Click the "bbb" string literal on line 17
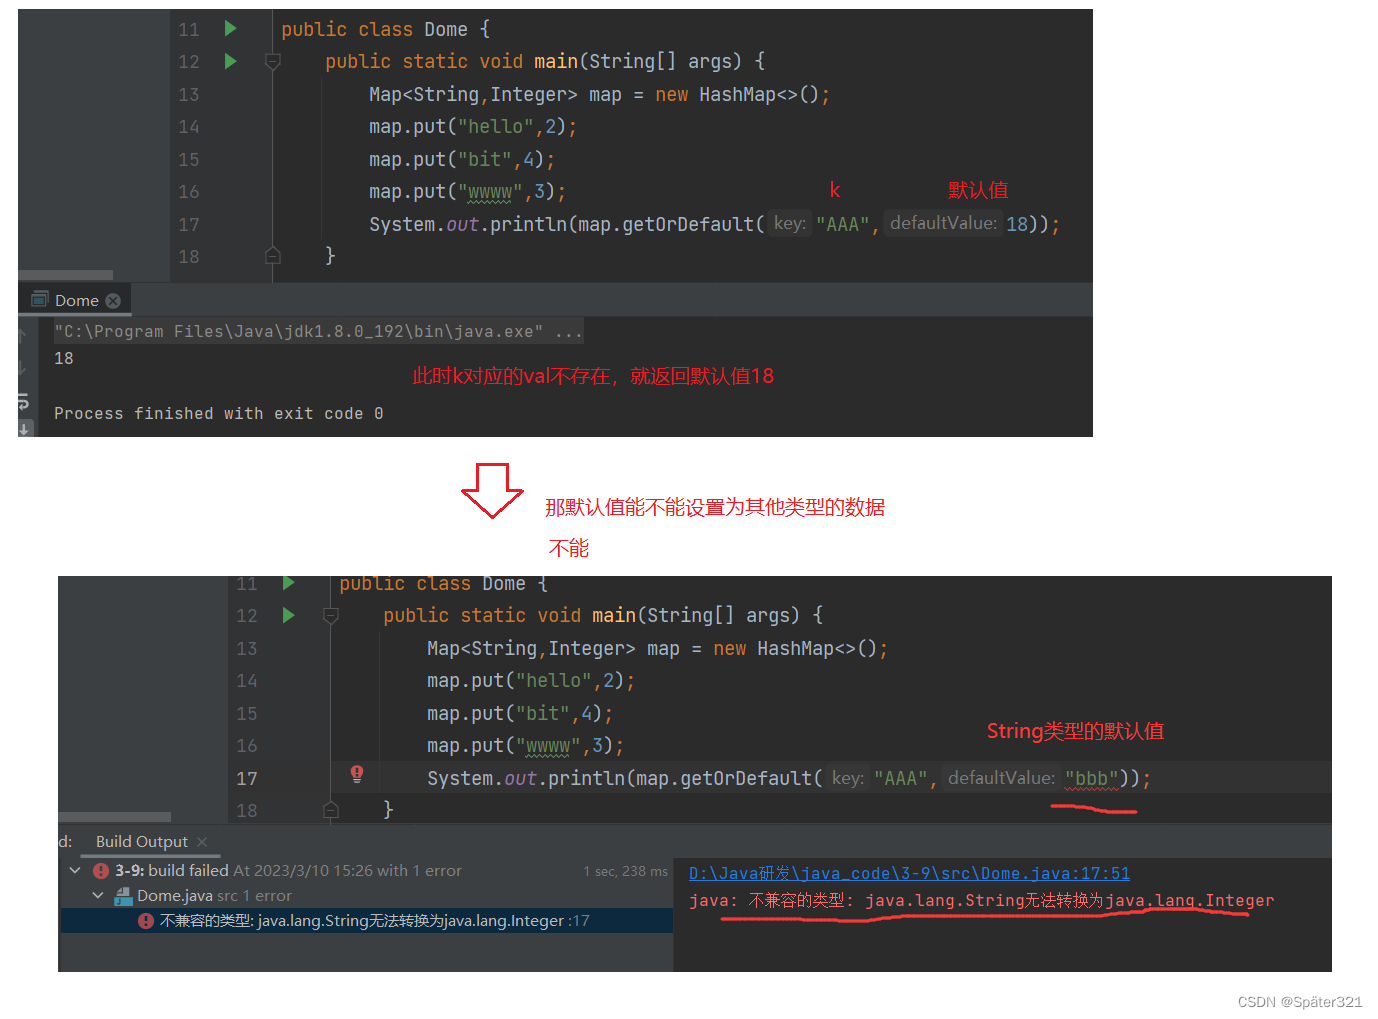Image resolution: width=1378 pixels, height=1019 pixels. (1091, 778)
